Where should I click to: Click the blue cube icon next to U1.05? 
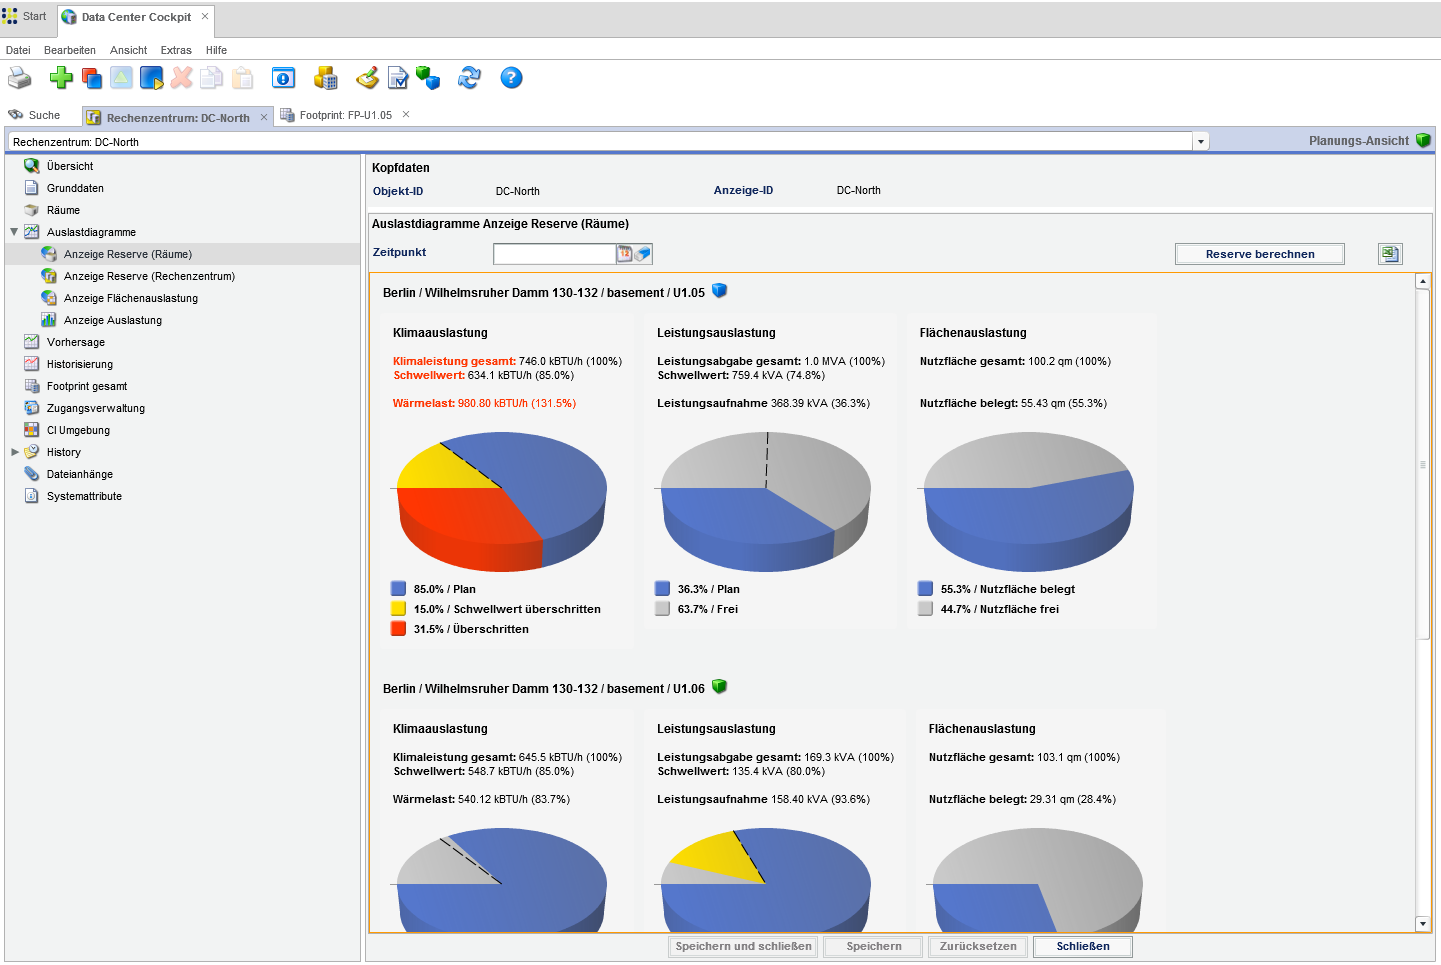tap(719, 291)
